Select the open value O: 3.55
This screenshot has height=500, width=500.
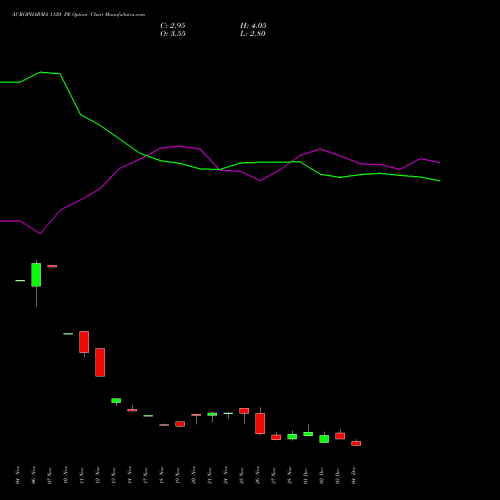tap(173, 34)
